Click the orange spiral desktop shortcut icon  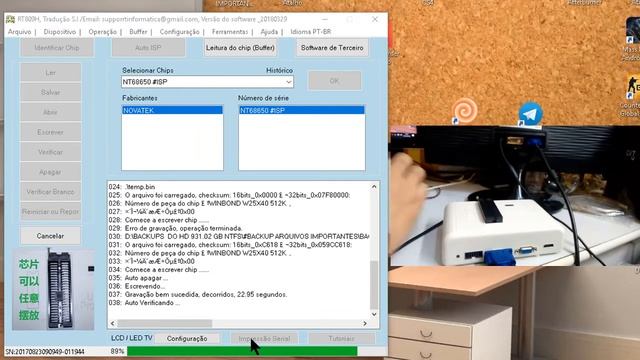pos(464,111)
